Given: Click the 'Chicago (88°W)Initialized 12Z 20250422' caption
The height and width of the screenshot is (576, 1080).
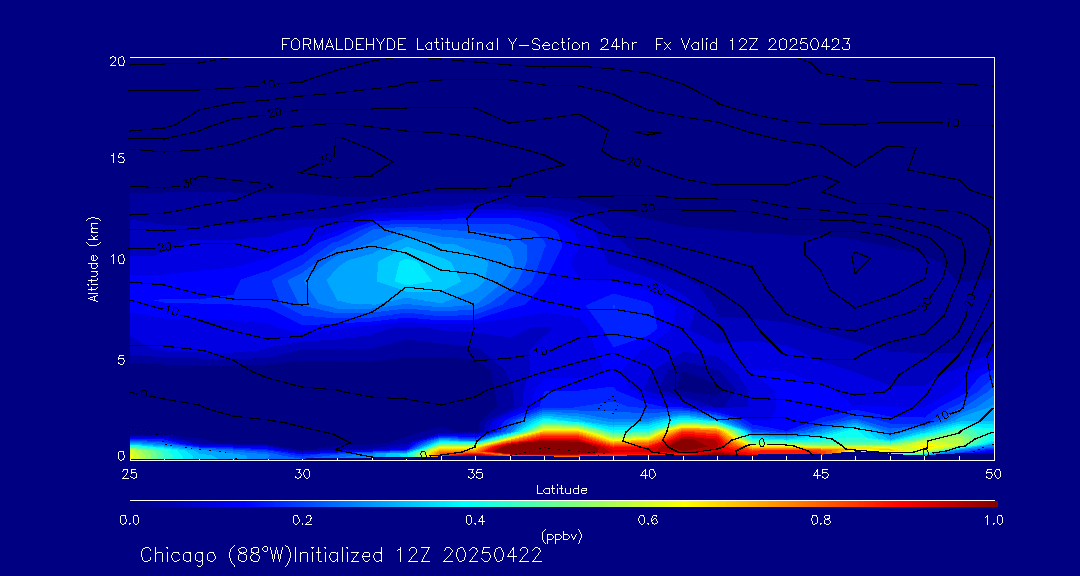Looking at the screenshot, I should click(342, 555).
